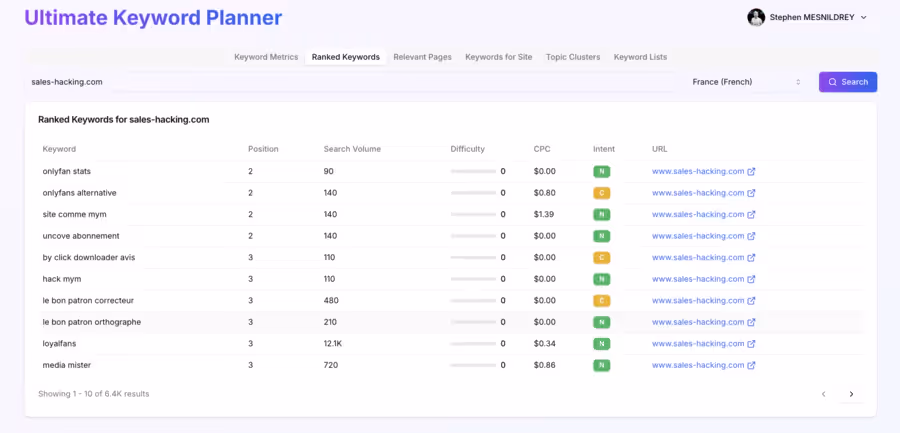The image size is (900, 433).
Task: Select the keyword 'uncove abonnement'
Action: pyautogui.click(x=81, y=236)
